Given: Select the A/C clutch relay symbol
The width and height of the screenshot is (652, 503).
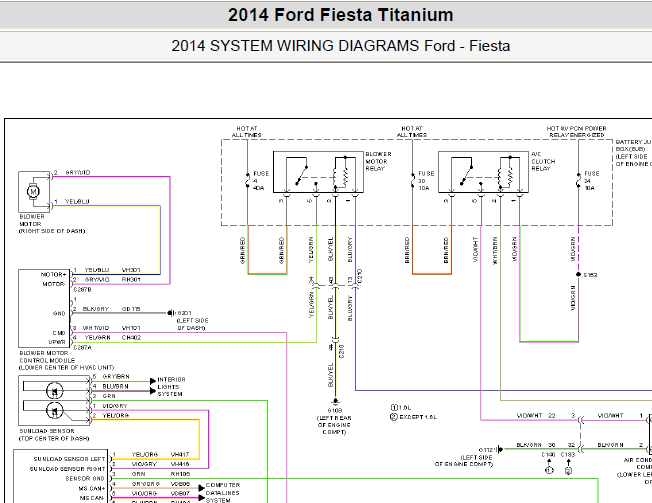Looking at the screenshot, I should pyautogui.click(x=483, y=172).
